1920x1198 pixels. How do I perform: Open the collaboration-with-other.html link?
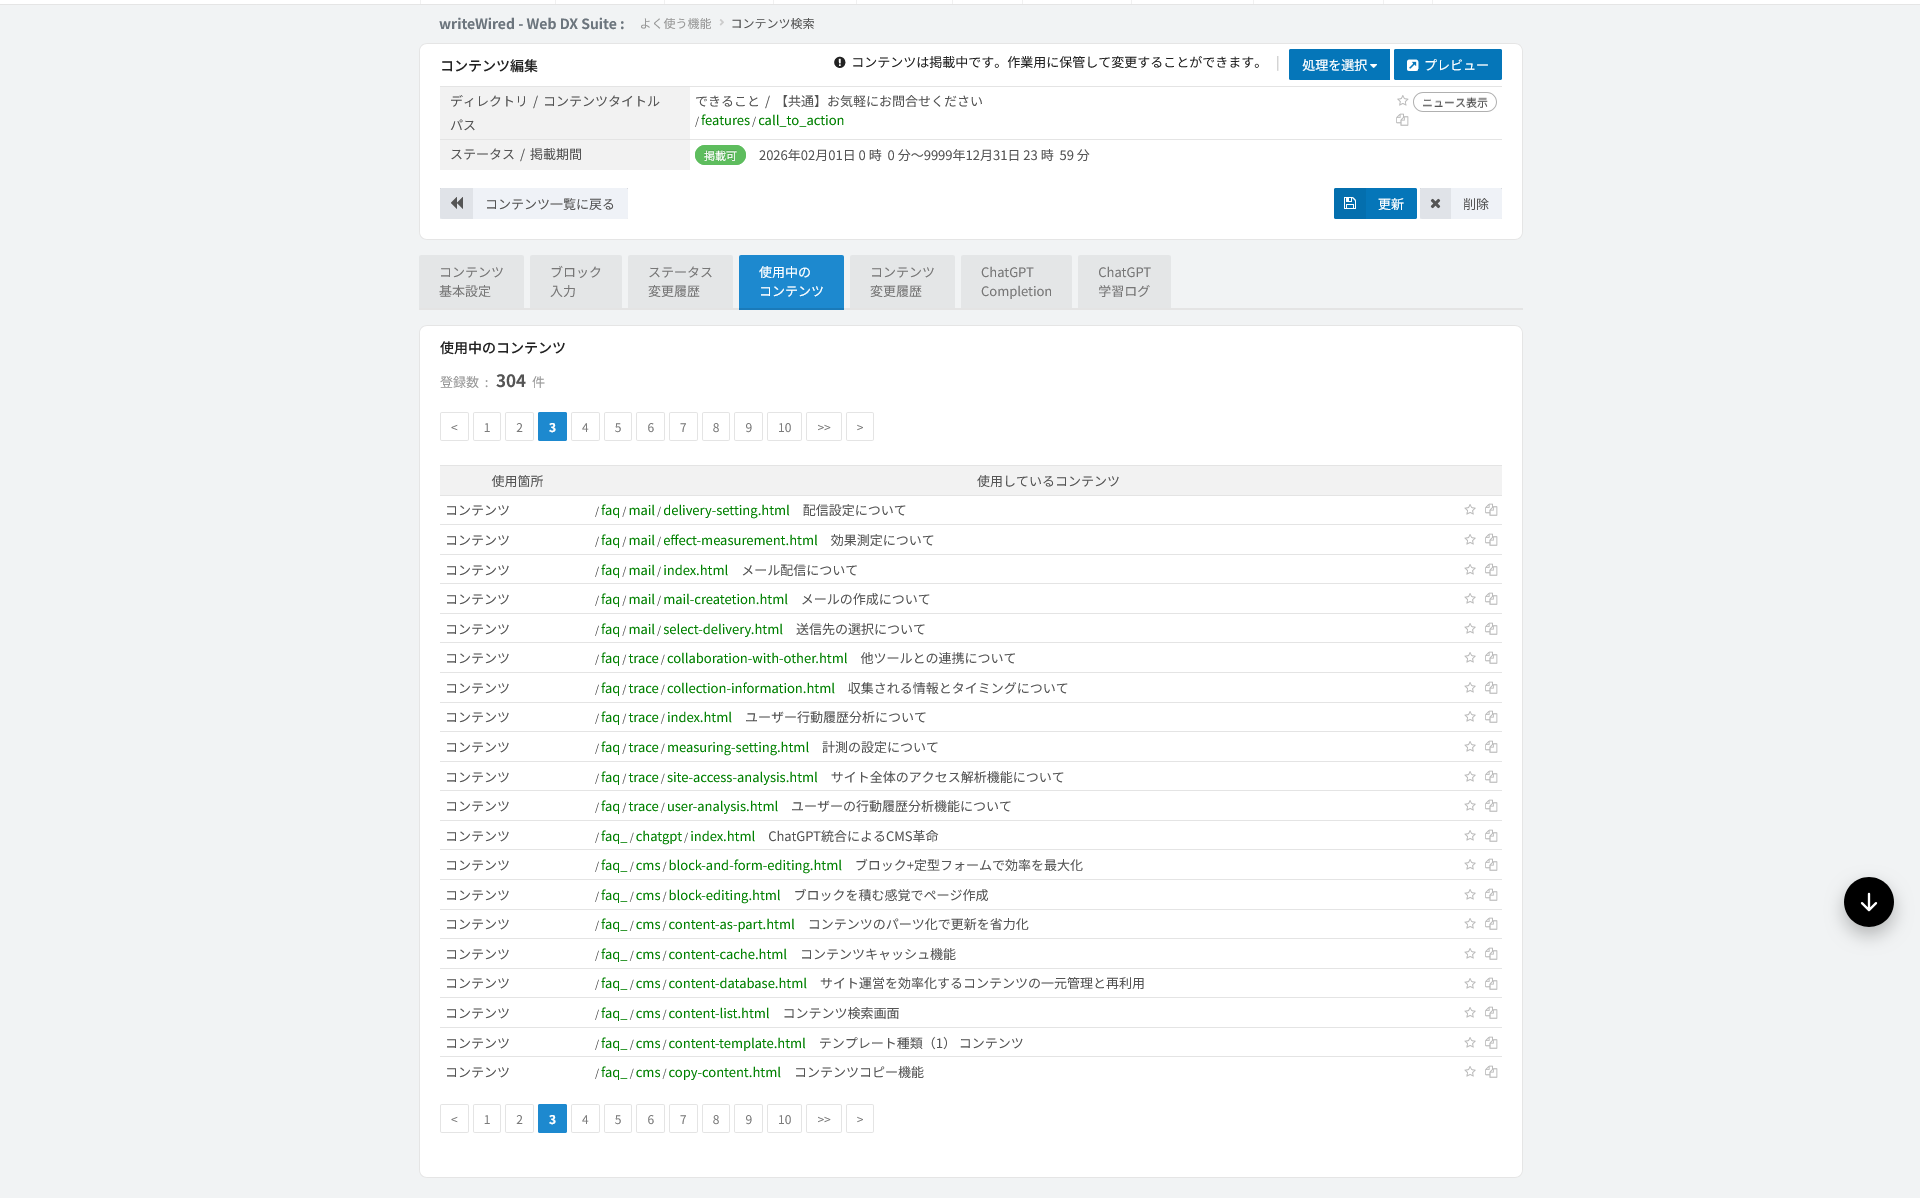(757, 658)
